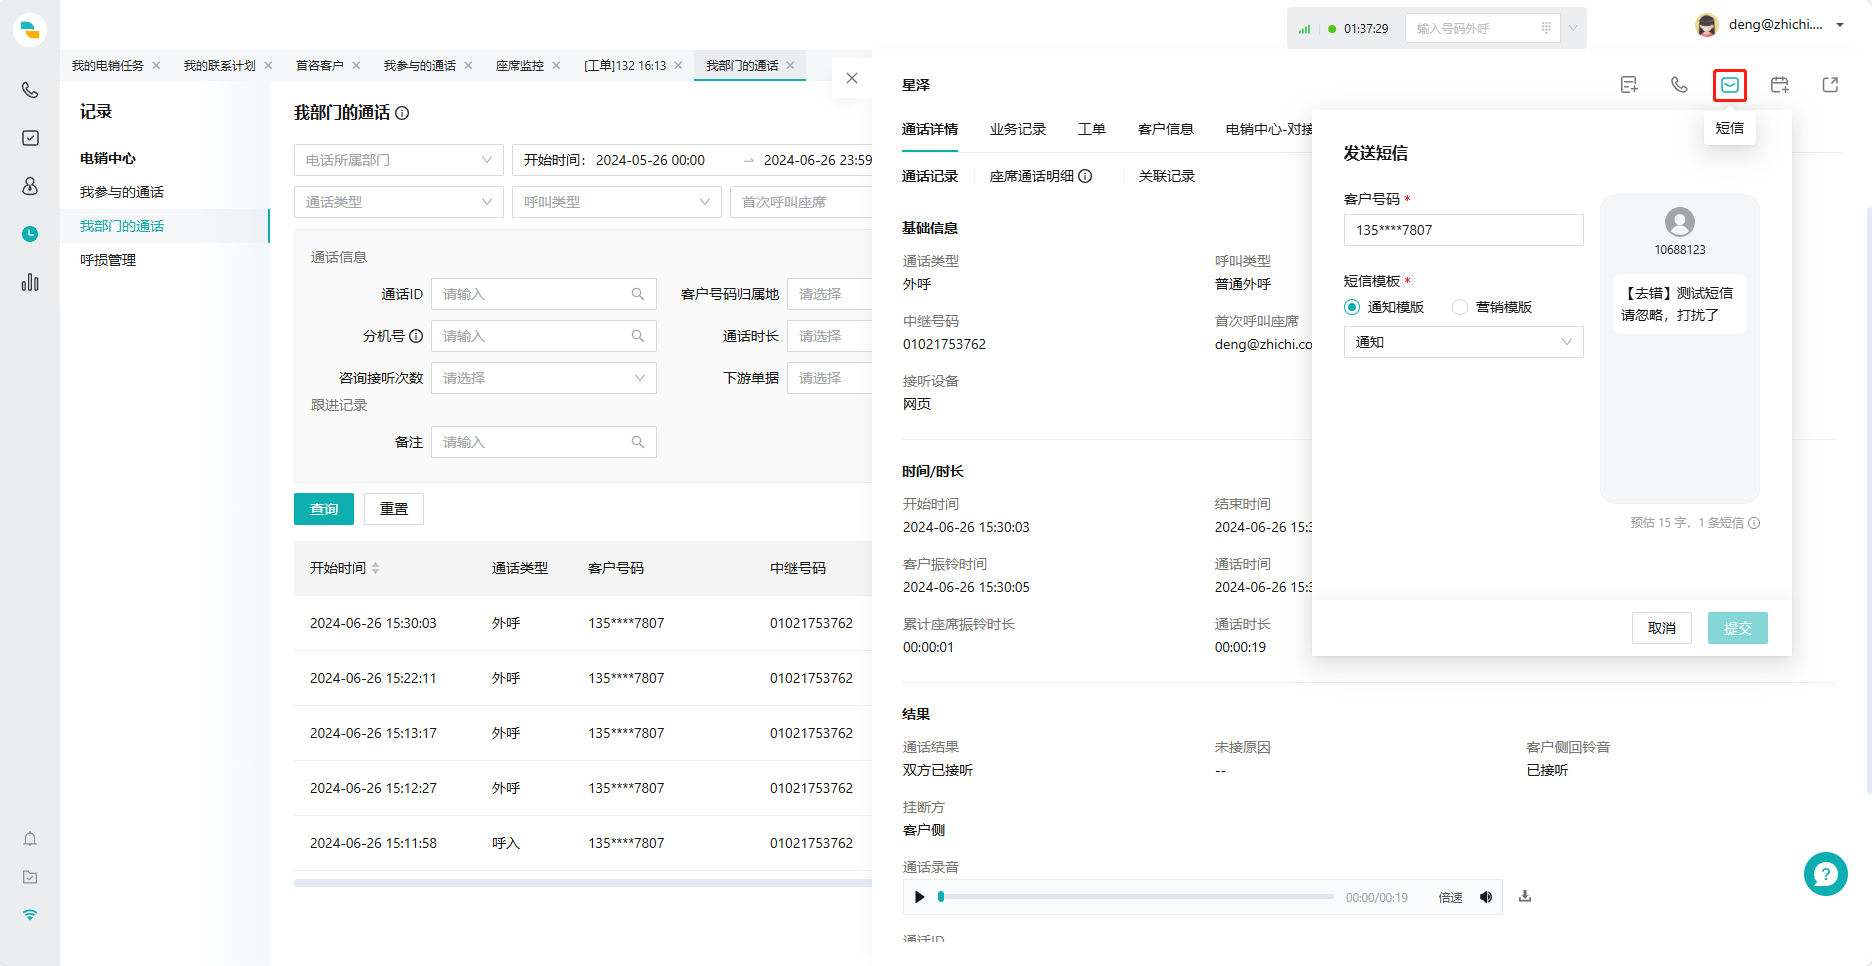This screenshot has height=966, width=1872.
Task: Click the network status Wi-Fi icon
Action: click(30, 915)
